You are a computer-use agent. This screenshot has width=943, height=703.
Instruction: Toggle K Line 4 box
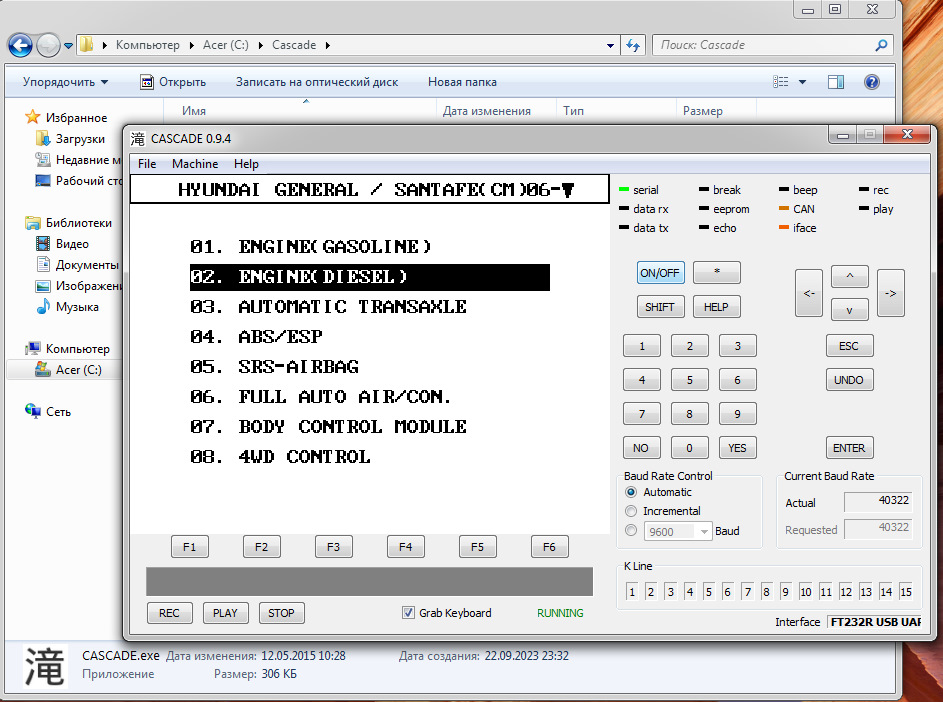[690, 592]
